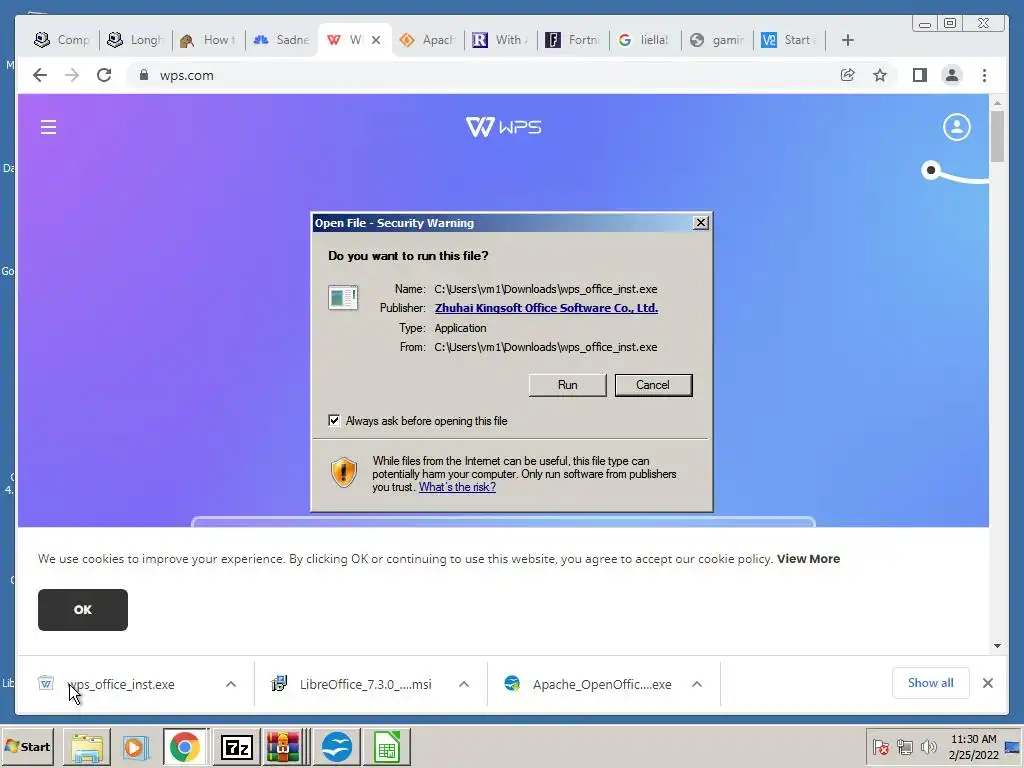The height and width of the screenshot is (768, 1024).
Task: Open the green spreadsheet app in taskbar
Action: [387, 747]
